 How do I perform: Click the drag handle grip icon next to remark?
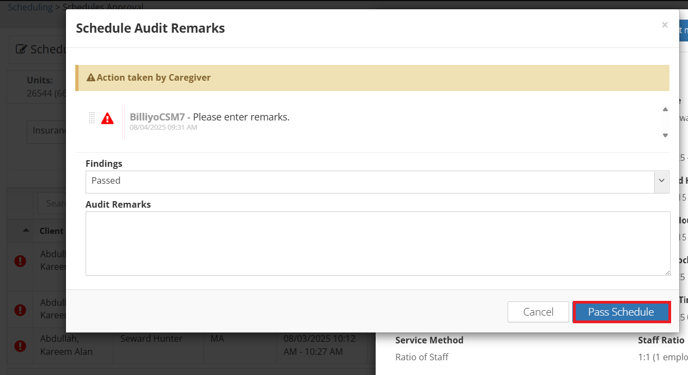92,118
